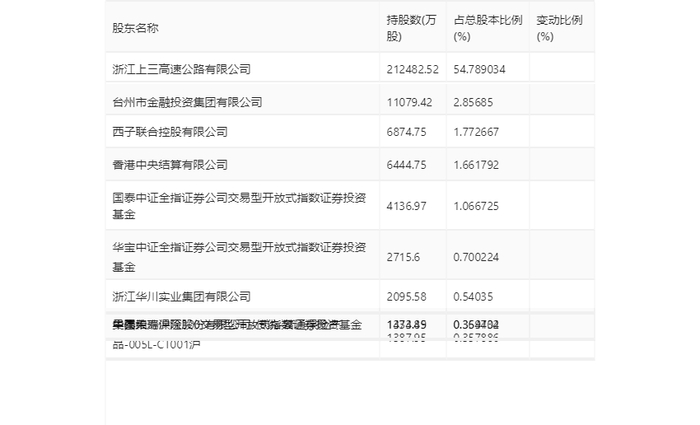Click the 占总股本比例(%) column header
700x425 pixels.
(x=488, y=28)
